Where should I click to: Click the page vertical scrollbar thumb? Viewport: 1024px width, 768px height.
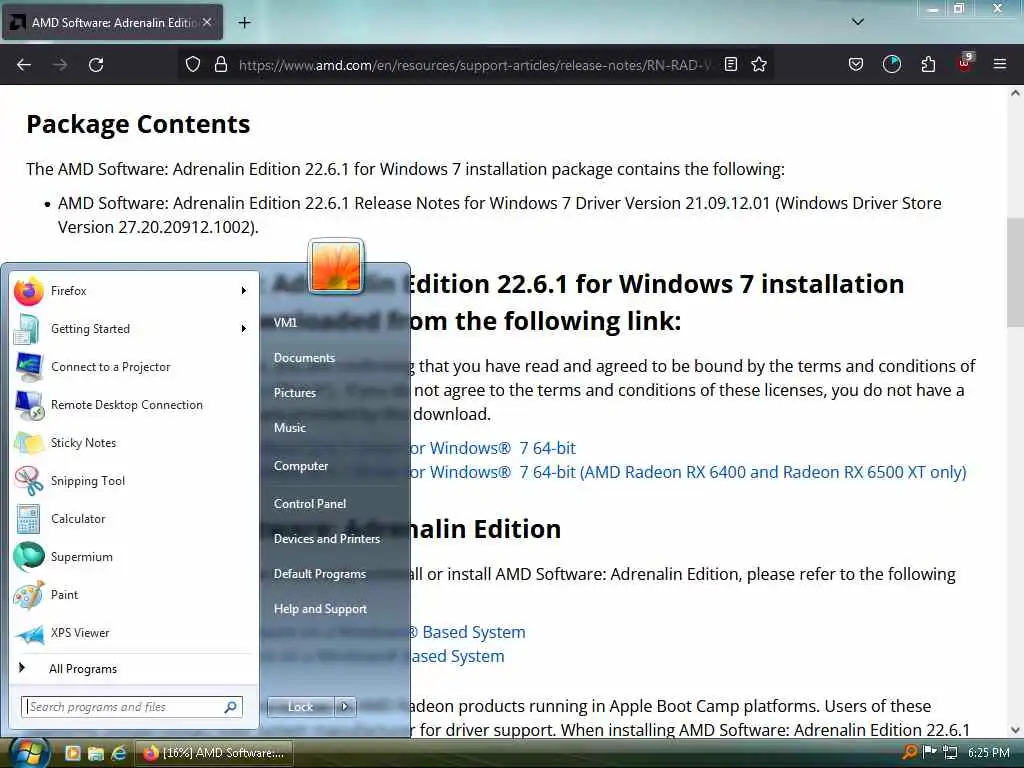[x=1015, y=272]
